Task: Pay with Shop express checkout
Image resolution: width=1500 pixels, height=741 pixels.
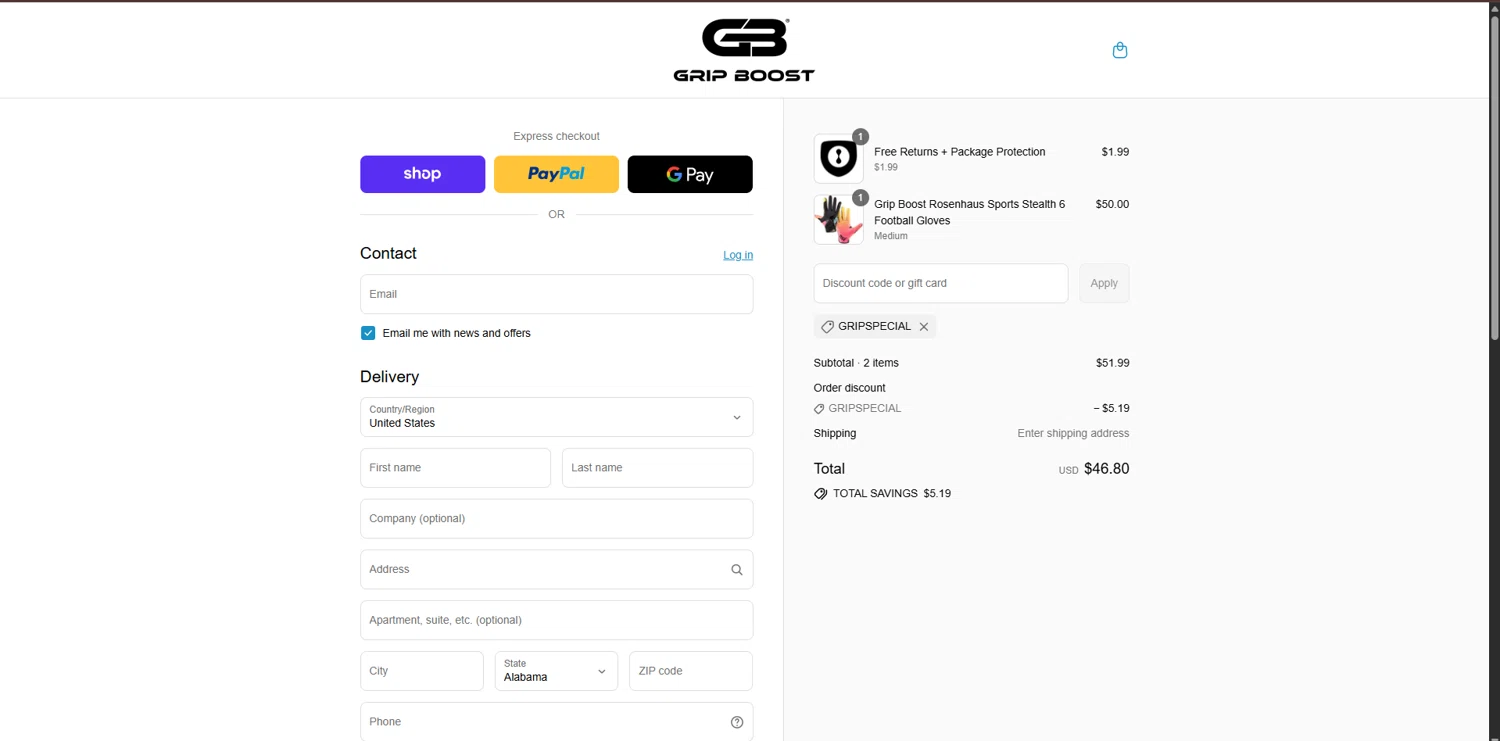Action: tap(423, 174)
